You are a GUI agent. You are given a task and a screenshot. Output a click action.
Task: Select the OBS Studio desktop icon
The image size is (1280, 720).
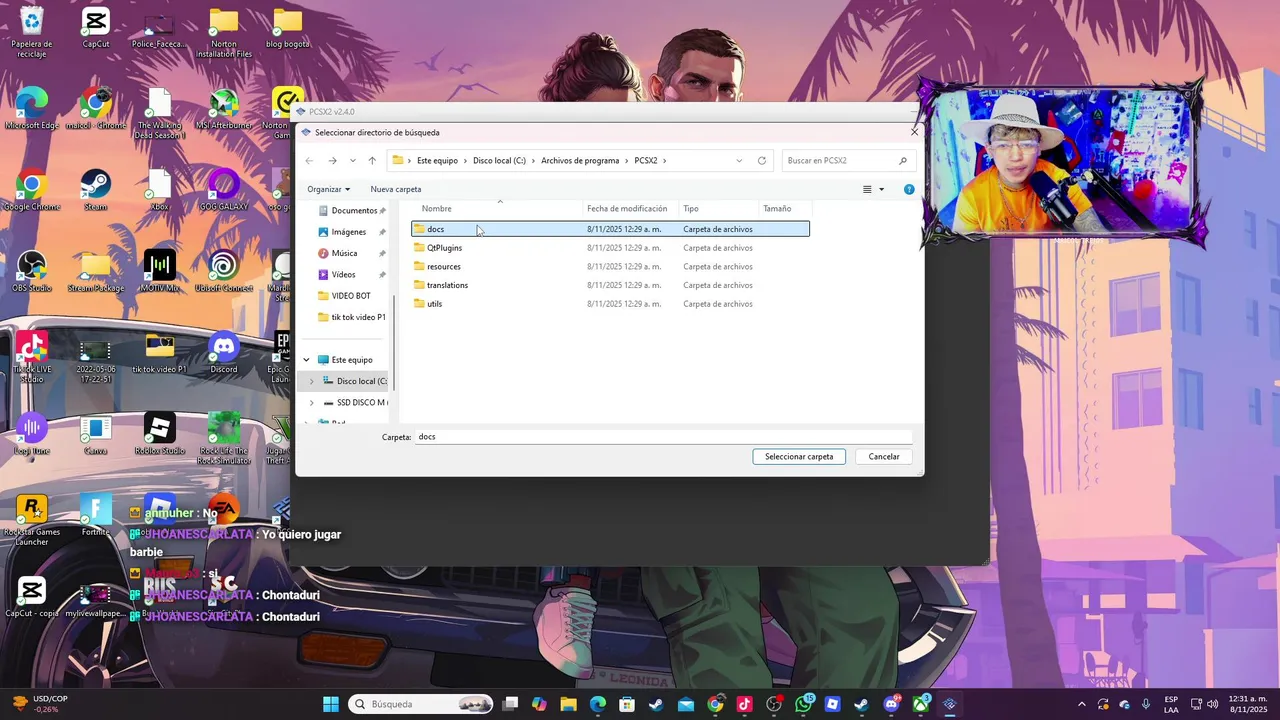coord(32,271)
